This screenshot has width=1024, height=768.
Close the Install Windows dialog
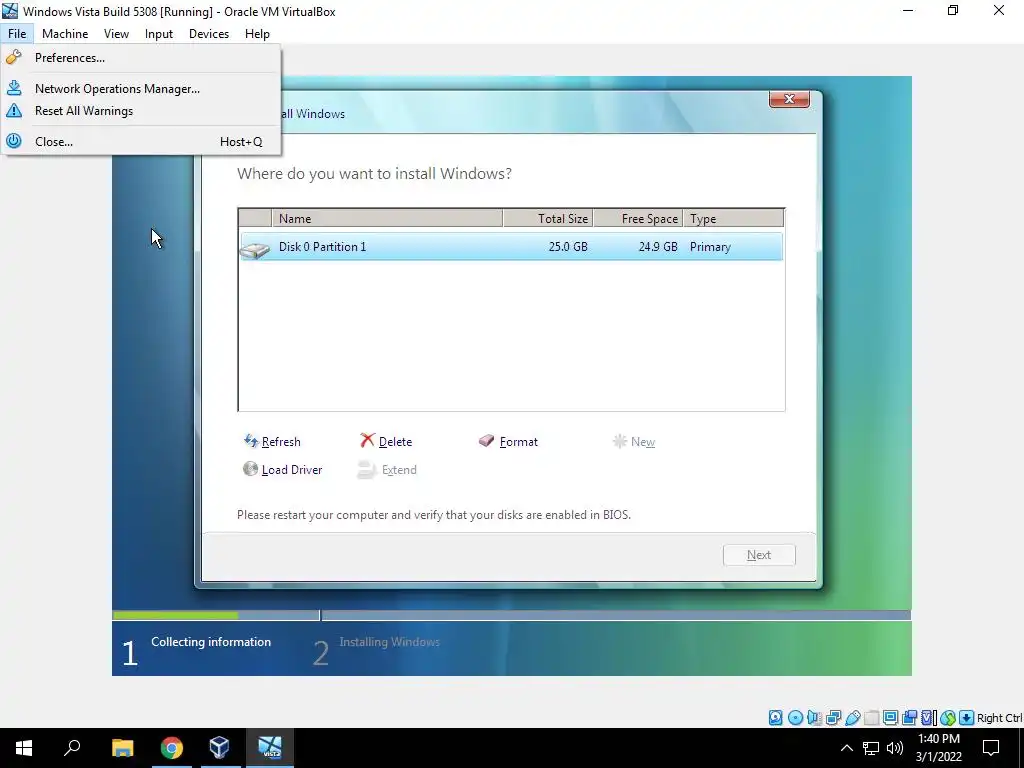point(789,99)
